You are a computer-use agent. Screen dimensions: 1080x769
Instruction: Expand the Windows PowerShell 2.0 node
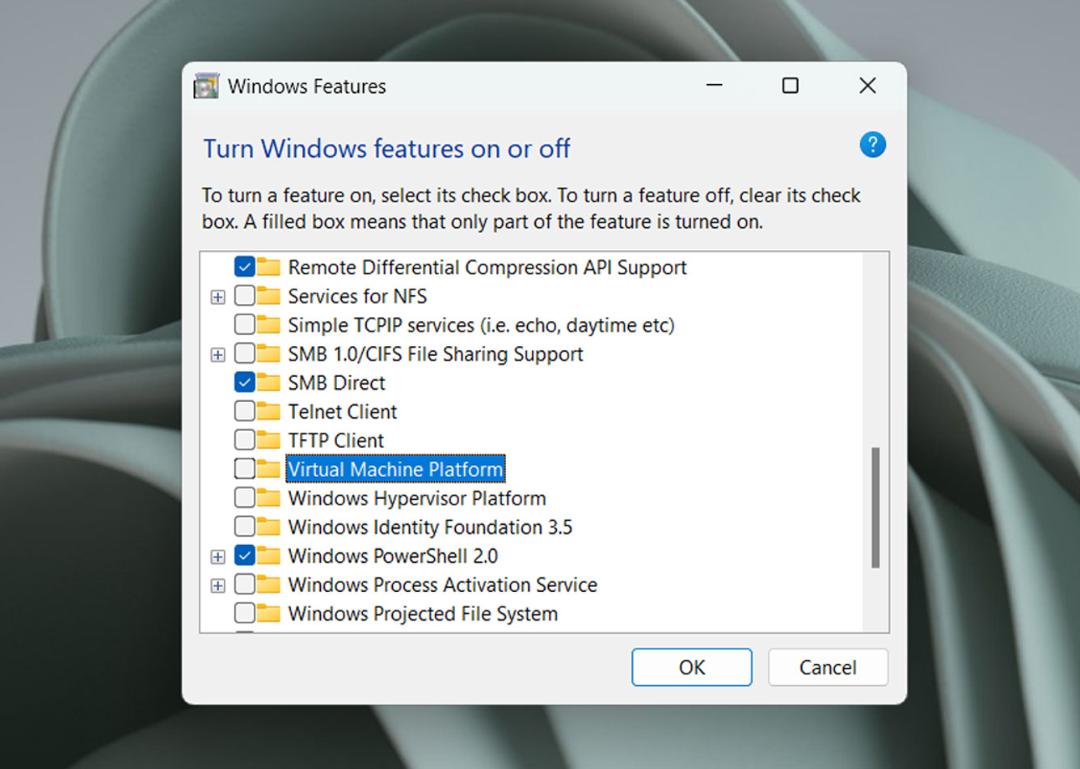pyautogui.click(x=218, y=557)
